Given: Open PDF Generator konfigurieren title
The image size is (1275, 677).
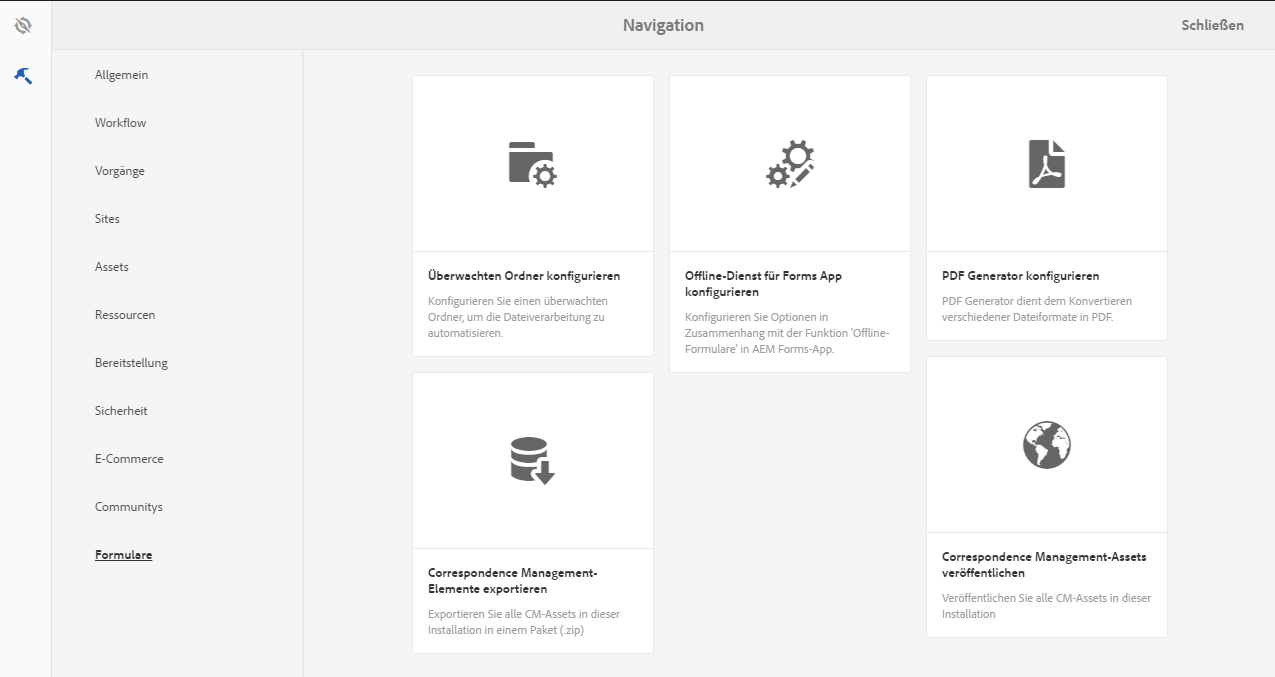Looking at the screenshot, I should pyautogui.click(x=1020, y=276).
